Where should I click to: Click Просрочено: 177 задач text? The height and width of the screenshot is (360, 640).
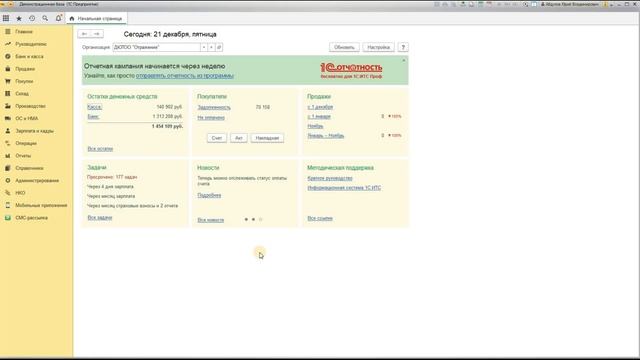pyautogui.click(x=112, y=177)
